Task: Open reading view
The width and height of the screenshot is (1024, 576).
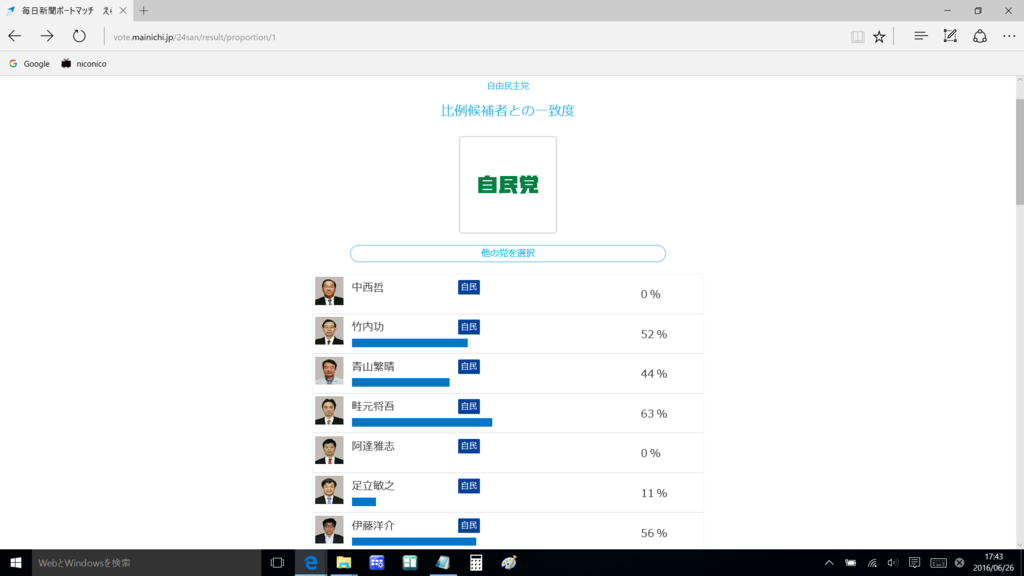Action: click(x=857, y=37)
